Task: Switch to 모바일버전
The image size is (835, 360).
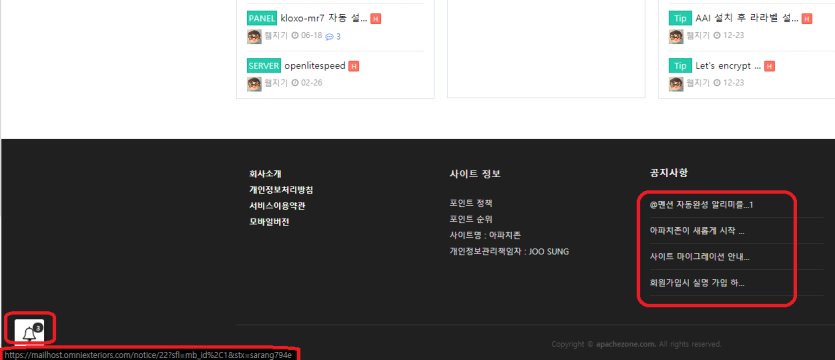Action: coord(269,222)
